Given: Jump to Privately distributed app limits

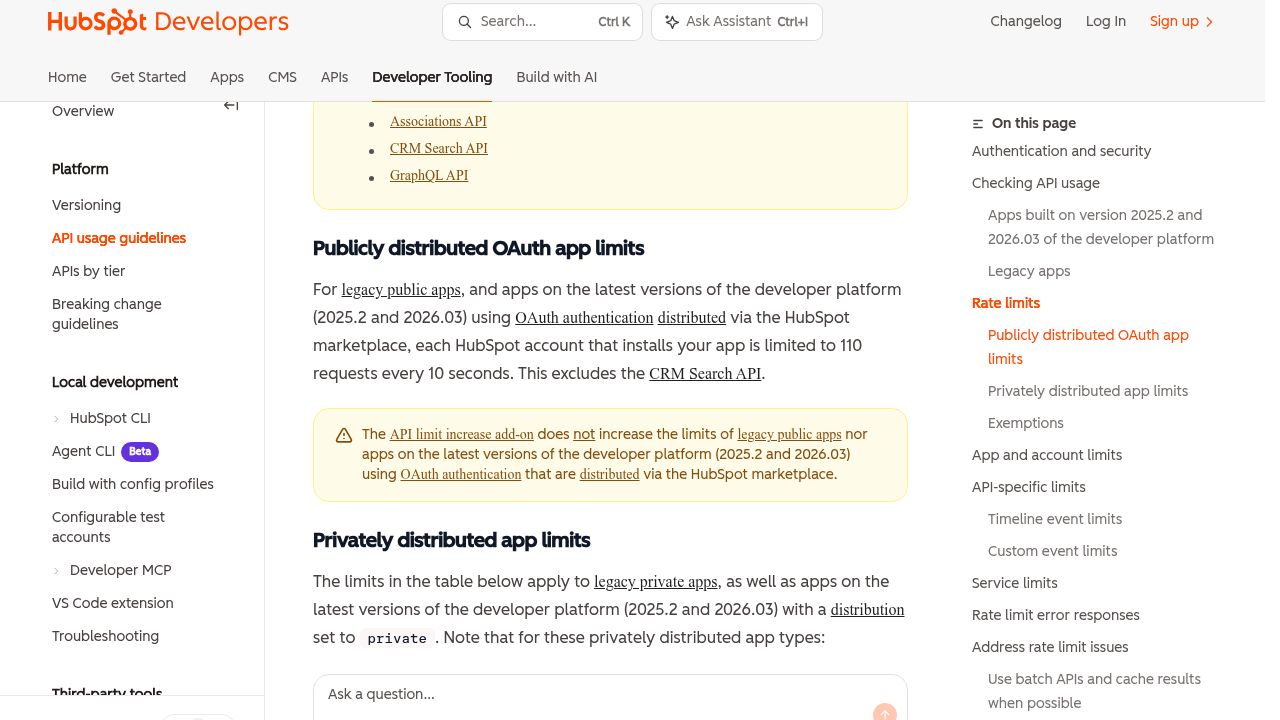Looking at the screenshot, I should [1088, 392].
